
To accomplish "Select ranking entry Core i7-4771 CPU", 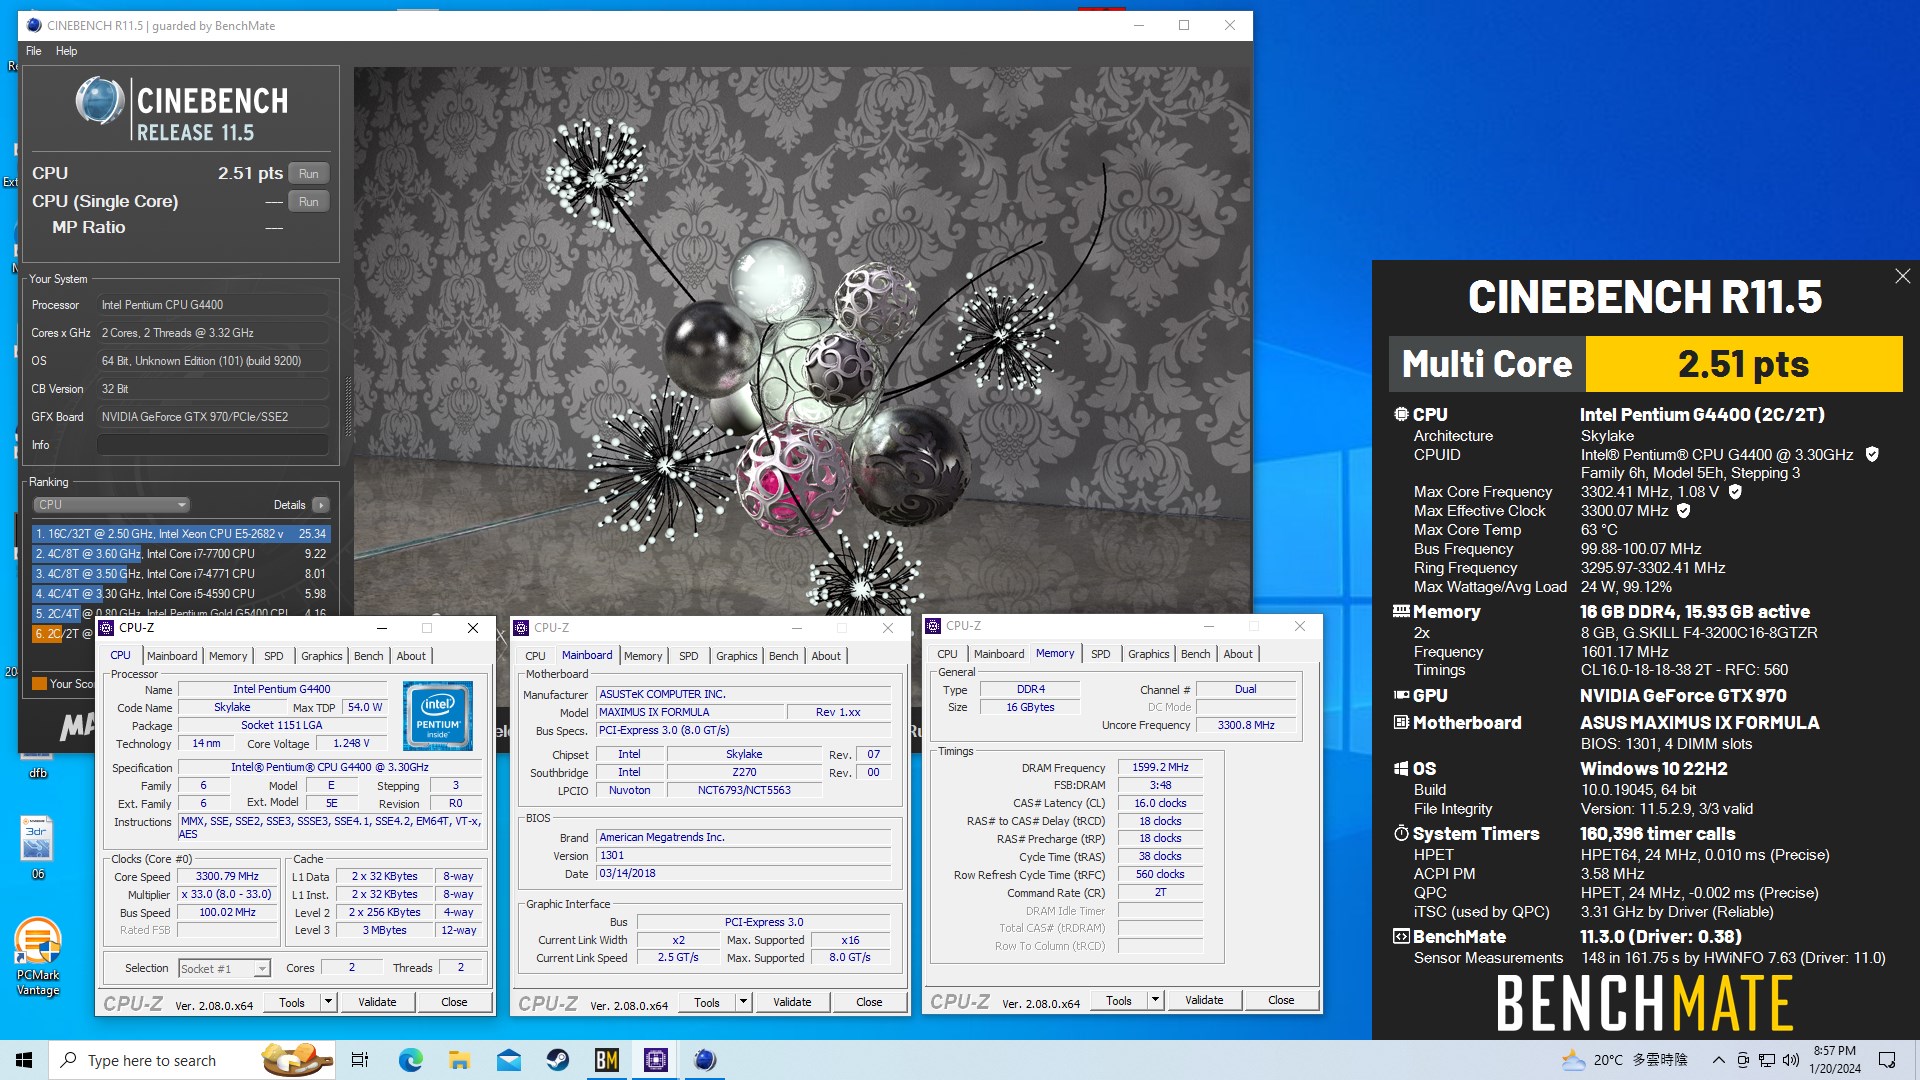I will click(181, 574).
